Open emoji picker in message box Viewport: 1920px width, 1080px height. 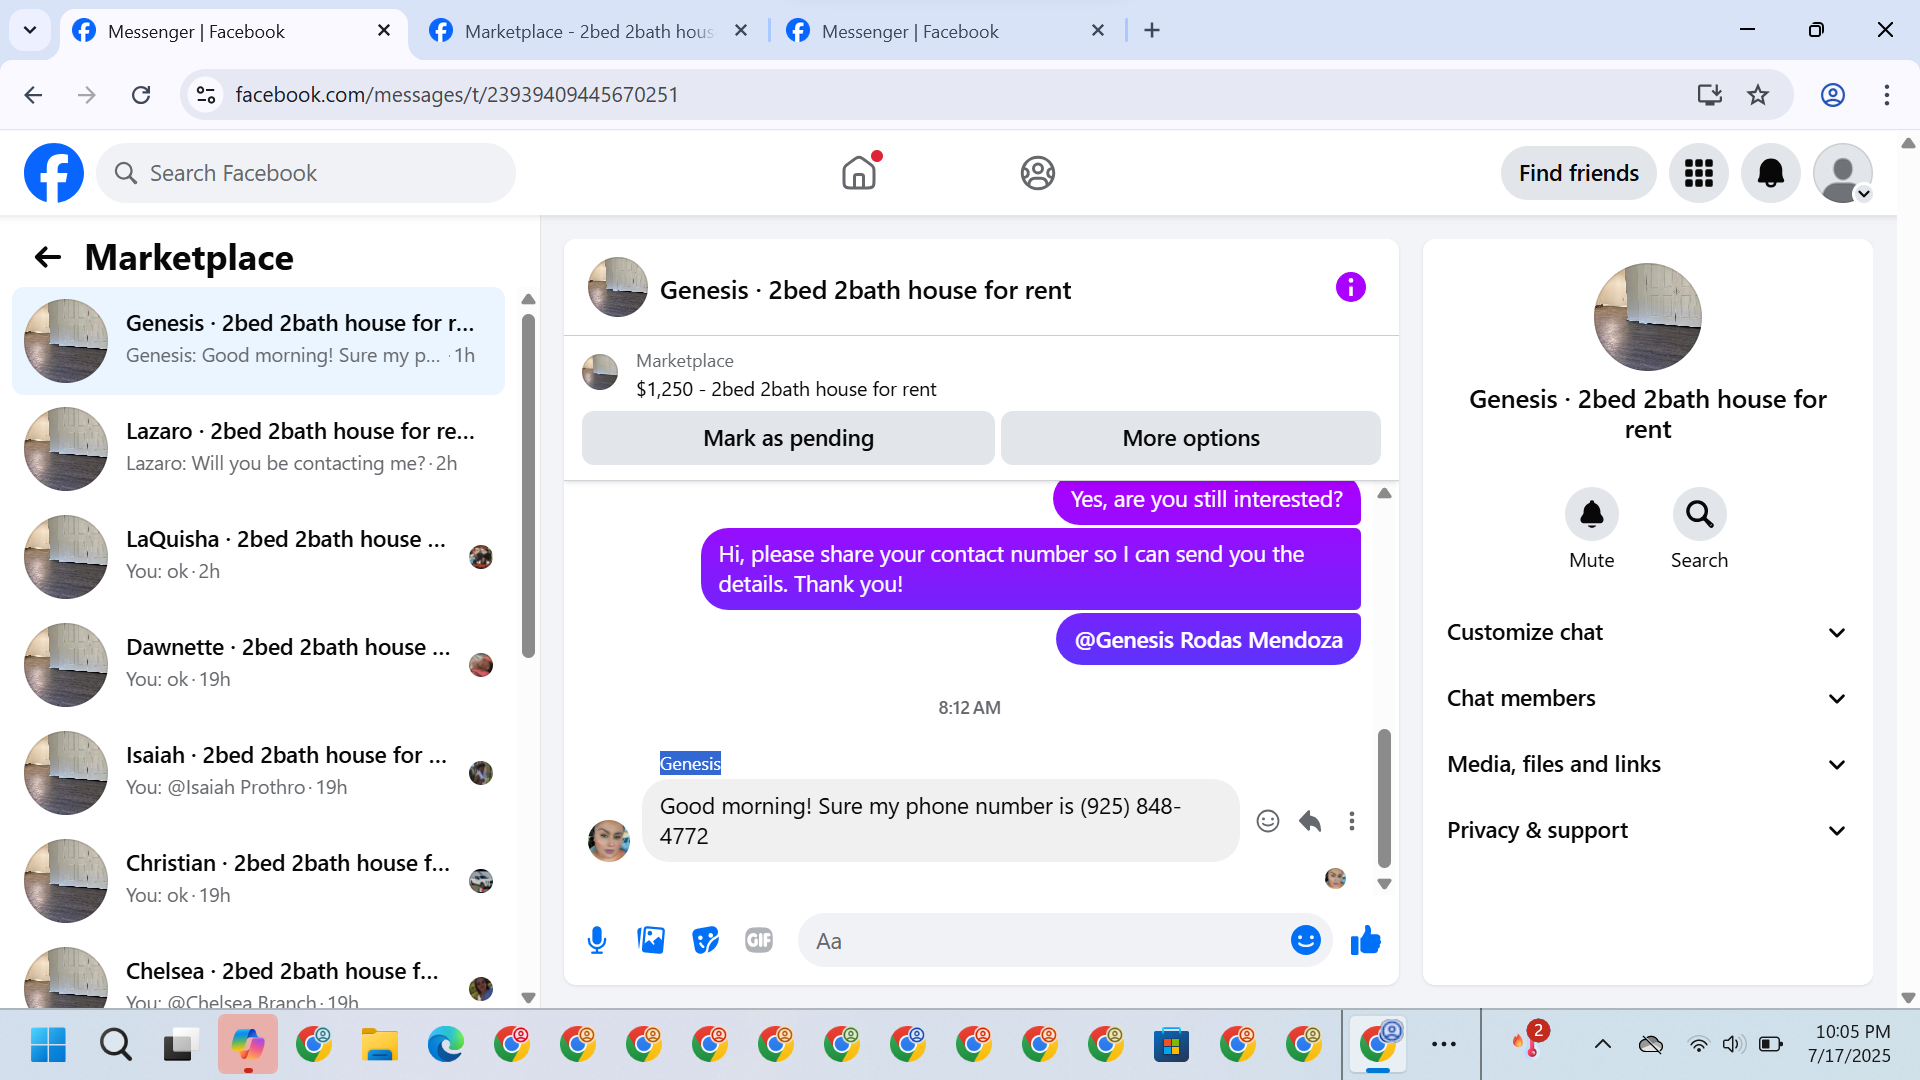tap(1305, 940)
